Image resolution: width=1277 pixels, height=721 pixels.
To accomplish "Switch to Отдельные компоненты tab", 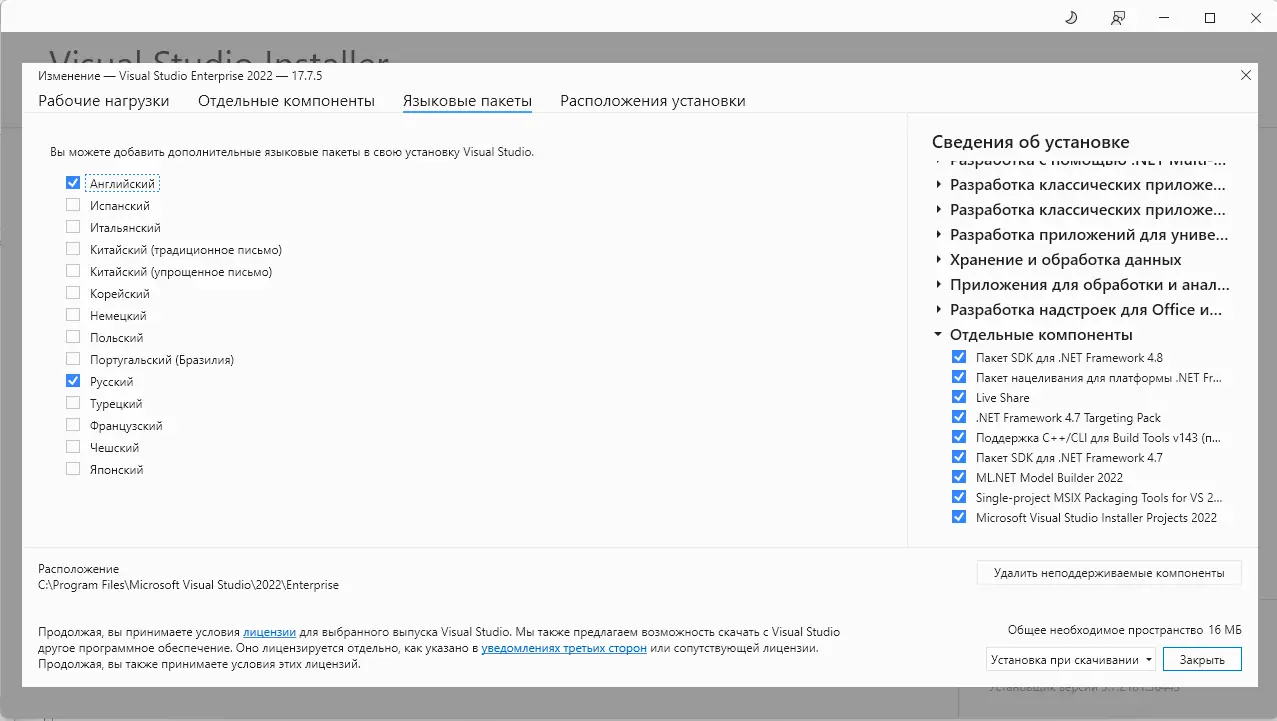I will [x=286, y=101].
